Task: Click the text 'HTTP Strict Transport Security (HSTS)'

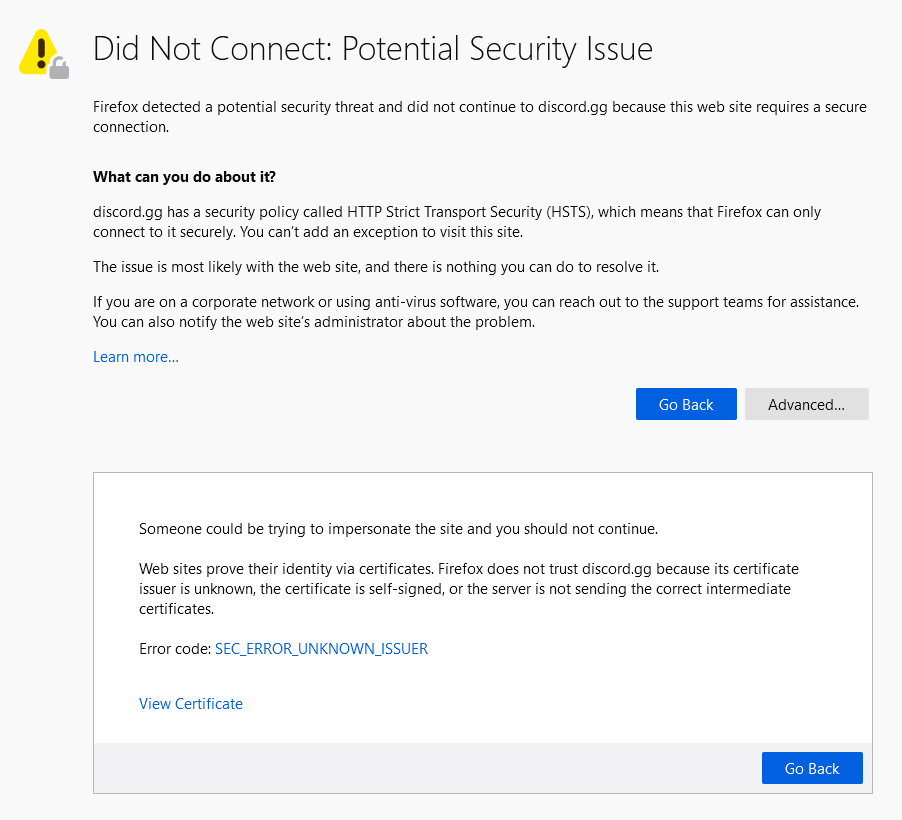Action: coord(469,212)
